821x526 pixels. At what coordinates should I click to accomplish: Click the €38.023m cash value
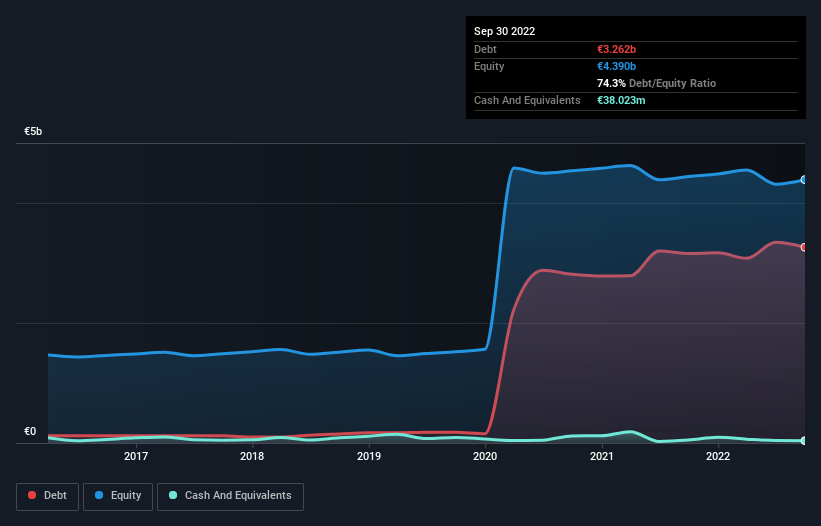(x=621, y=100)
